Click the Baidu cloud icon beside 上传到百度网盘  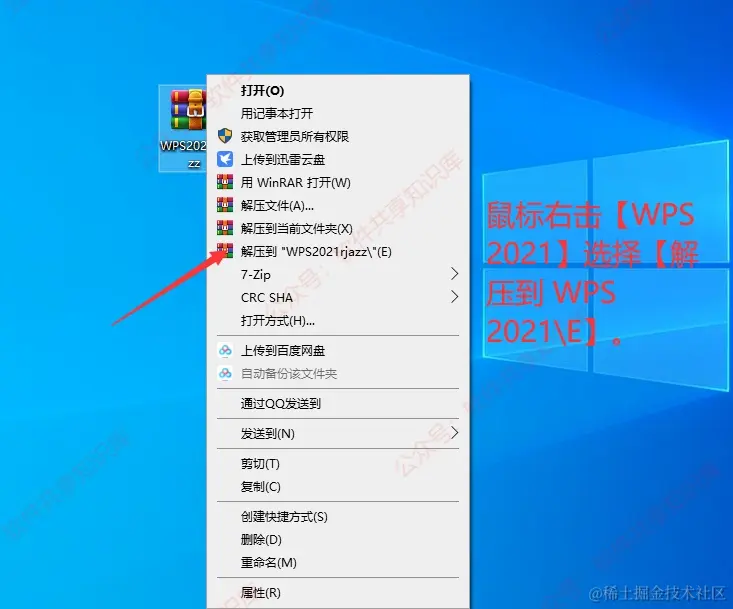pyautogui.click(x=225, y=350)
